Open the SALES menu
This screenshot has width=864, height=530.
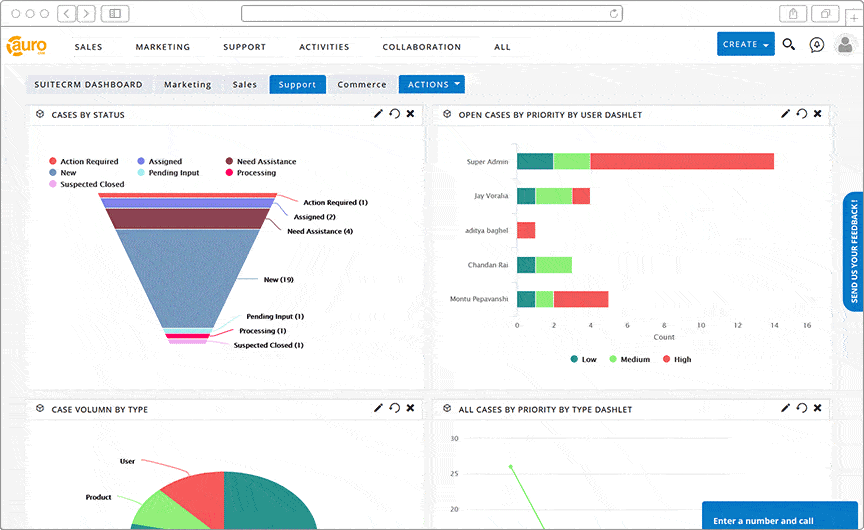[x=89, y=47]
